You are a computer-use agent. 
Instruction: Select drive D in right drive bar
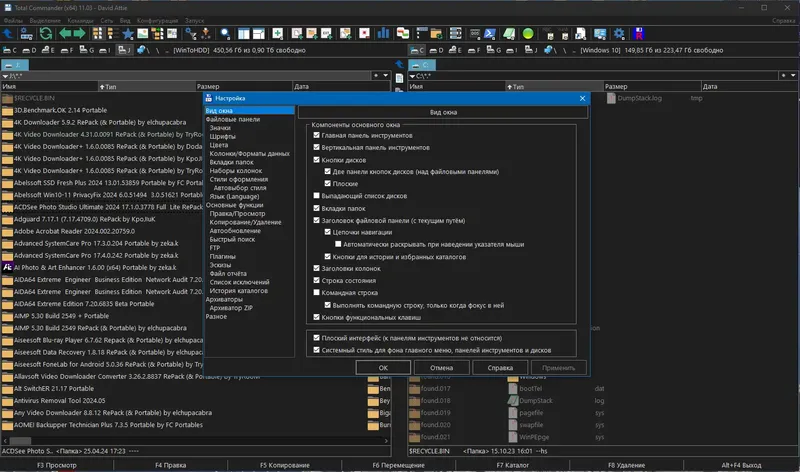(437, 49)
